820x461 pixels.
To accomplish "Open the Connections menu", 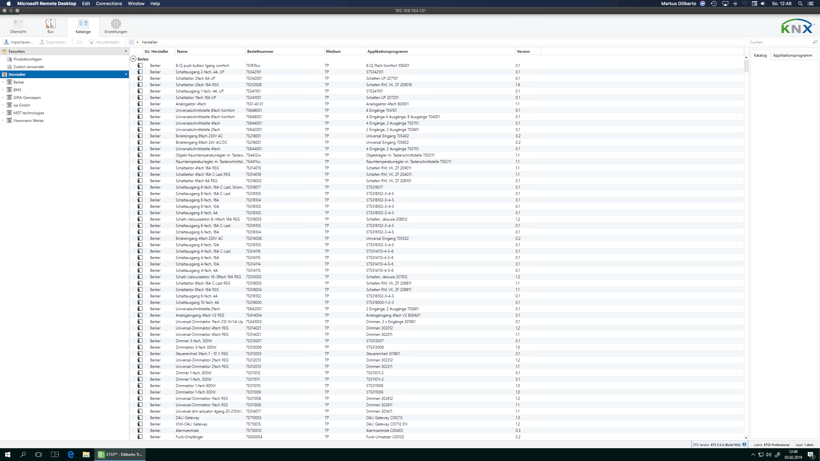I will (x=109, y=4).
